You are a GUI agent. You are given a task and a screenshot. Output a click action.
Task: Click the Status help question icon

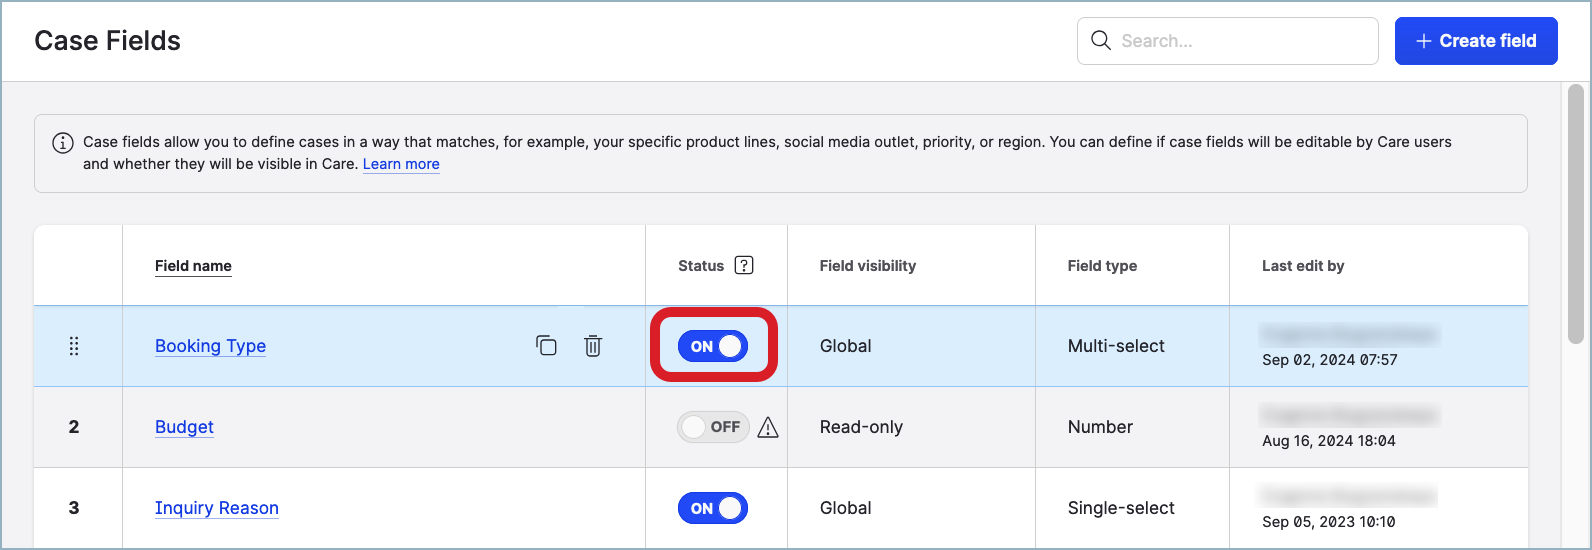pyautogui.click(x=744, y=265)
